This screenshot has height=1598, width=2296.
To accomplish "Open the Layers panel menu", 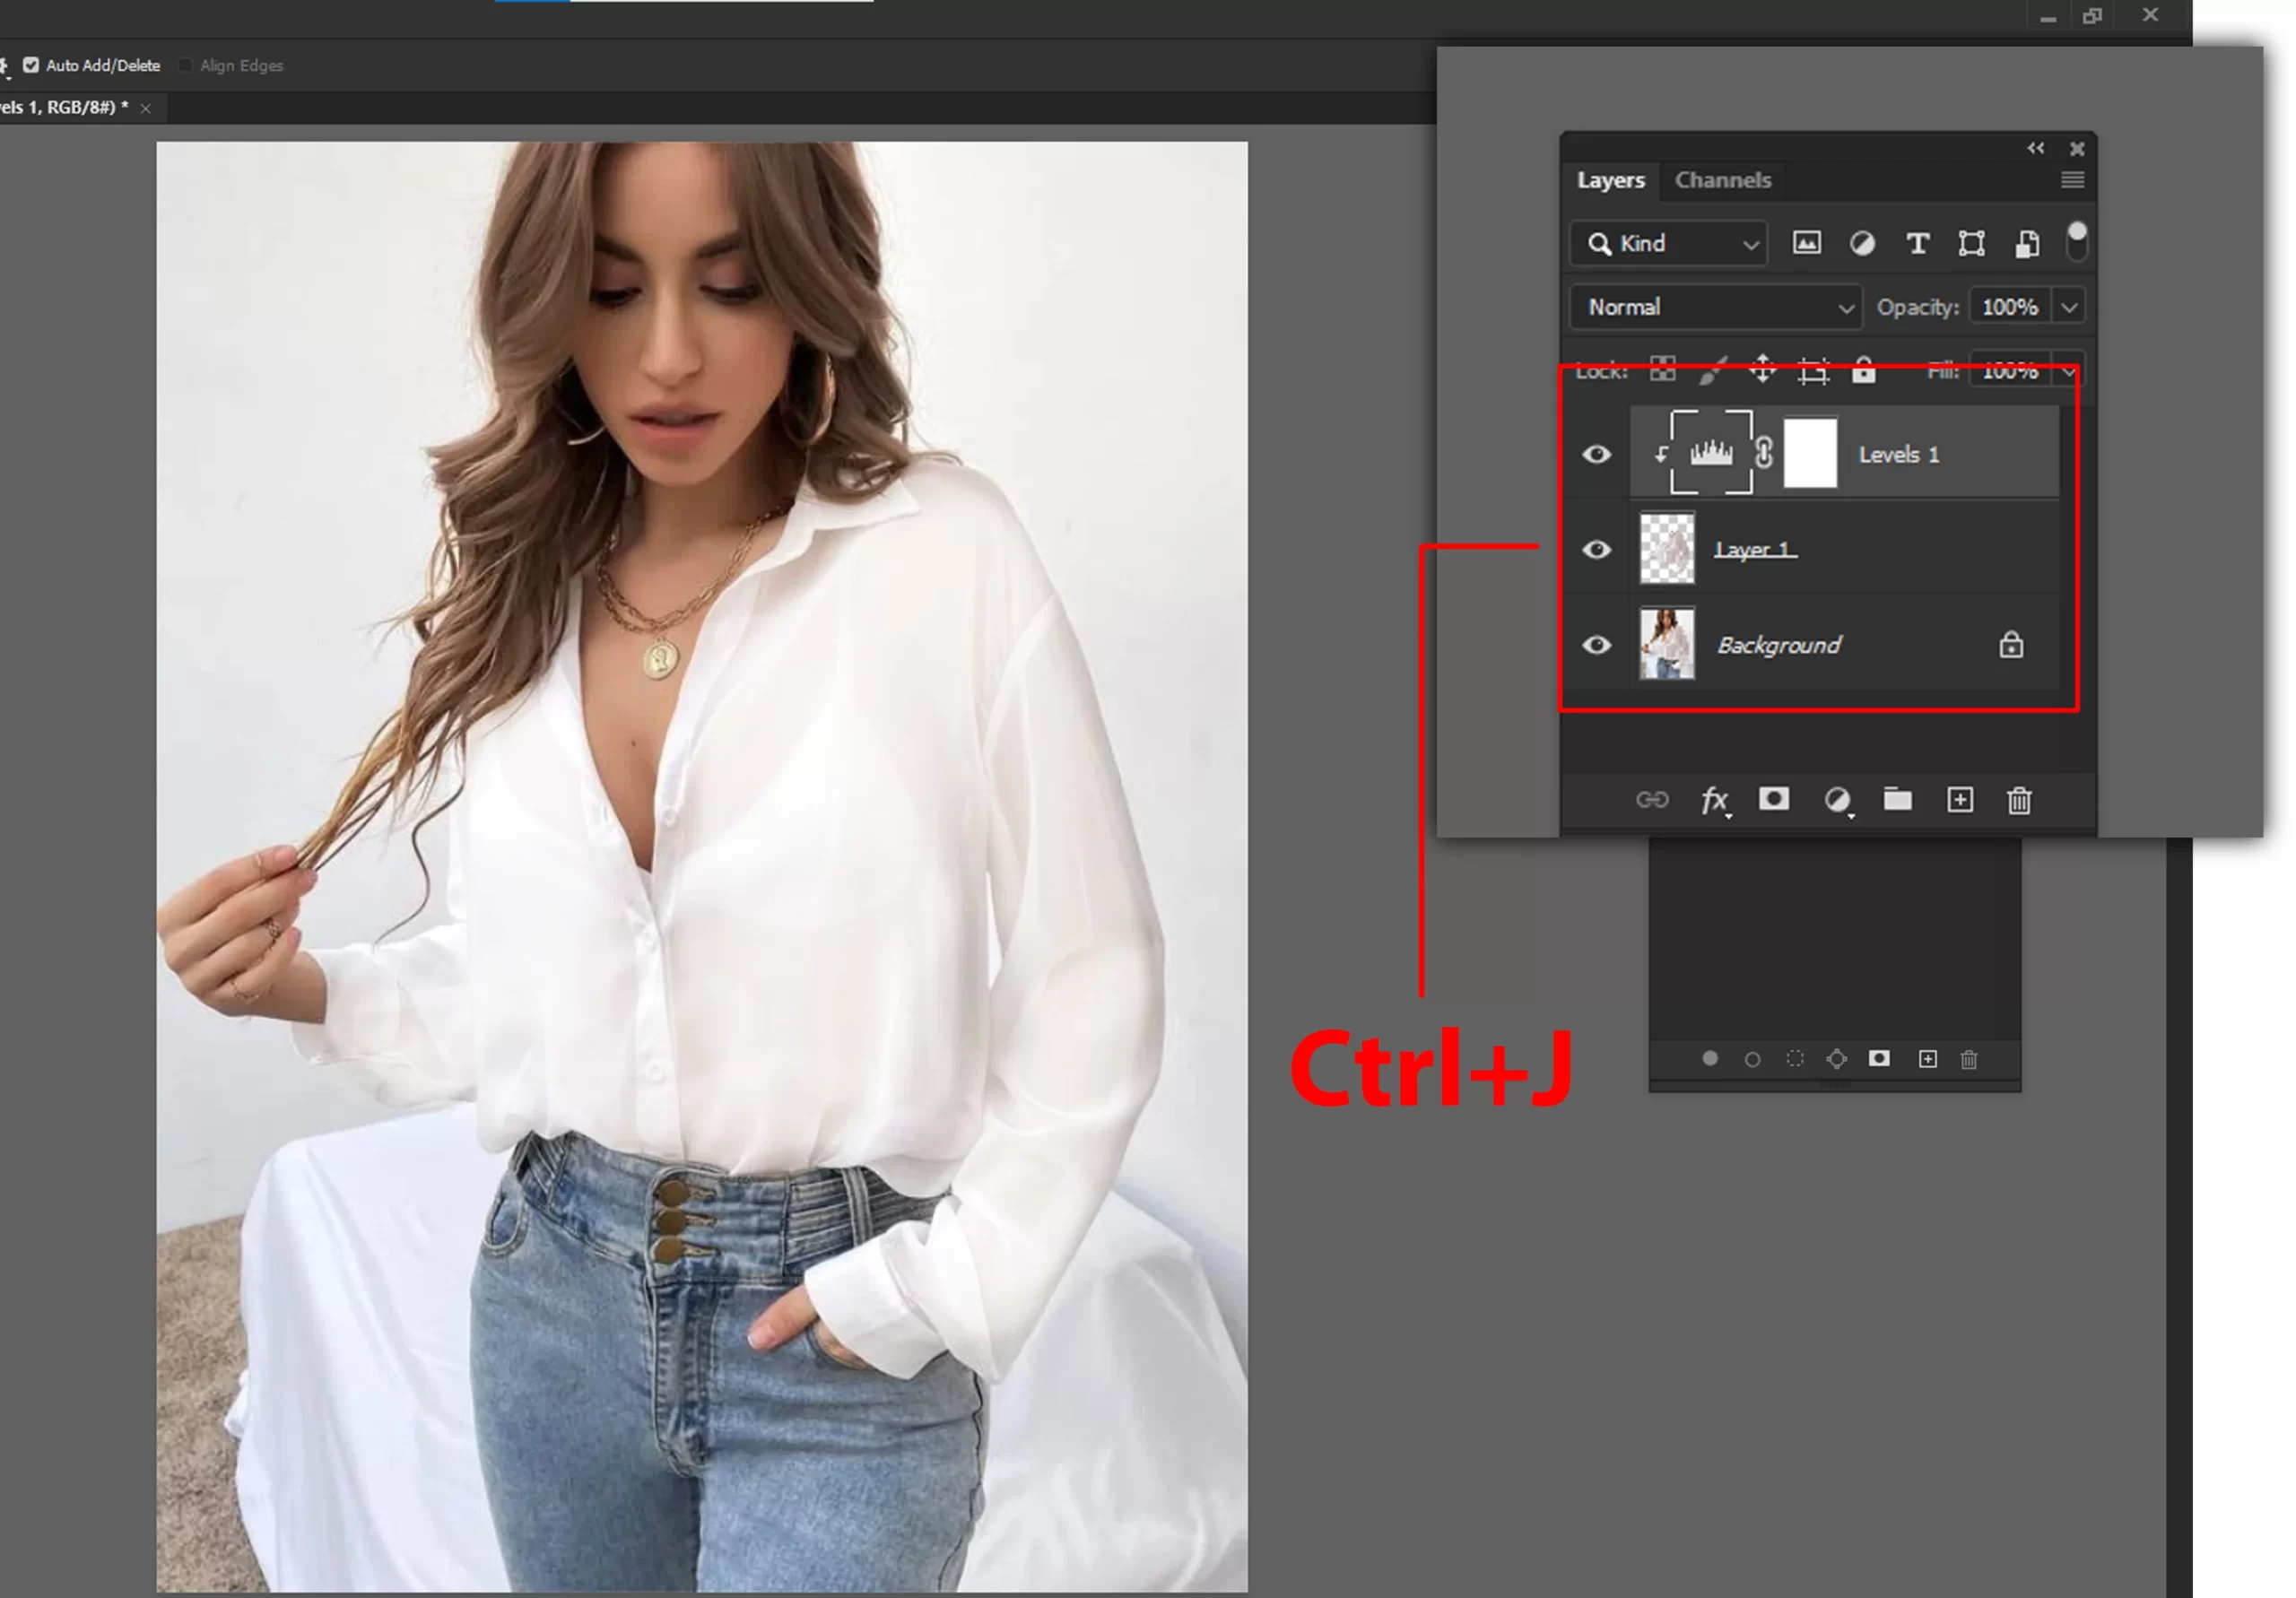I will coord(2072,180).
